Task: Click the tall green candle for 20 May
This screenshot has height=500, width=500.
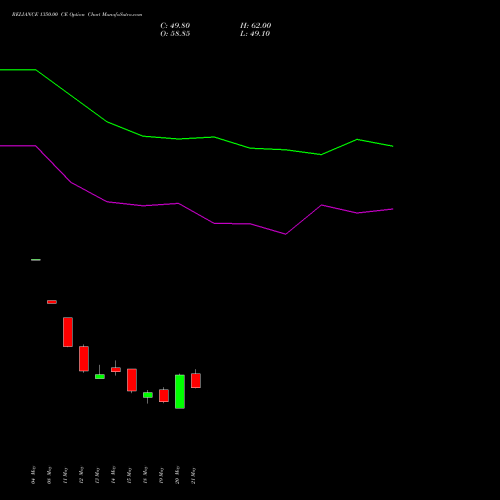Action: coord(180,392)
